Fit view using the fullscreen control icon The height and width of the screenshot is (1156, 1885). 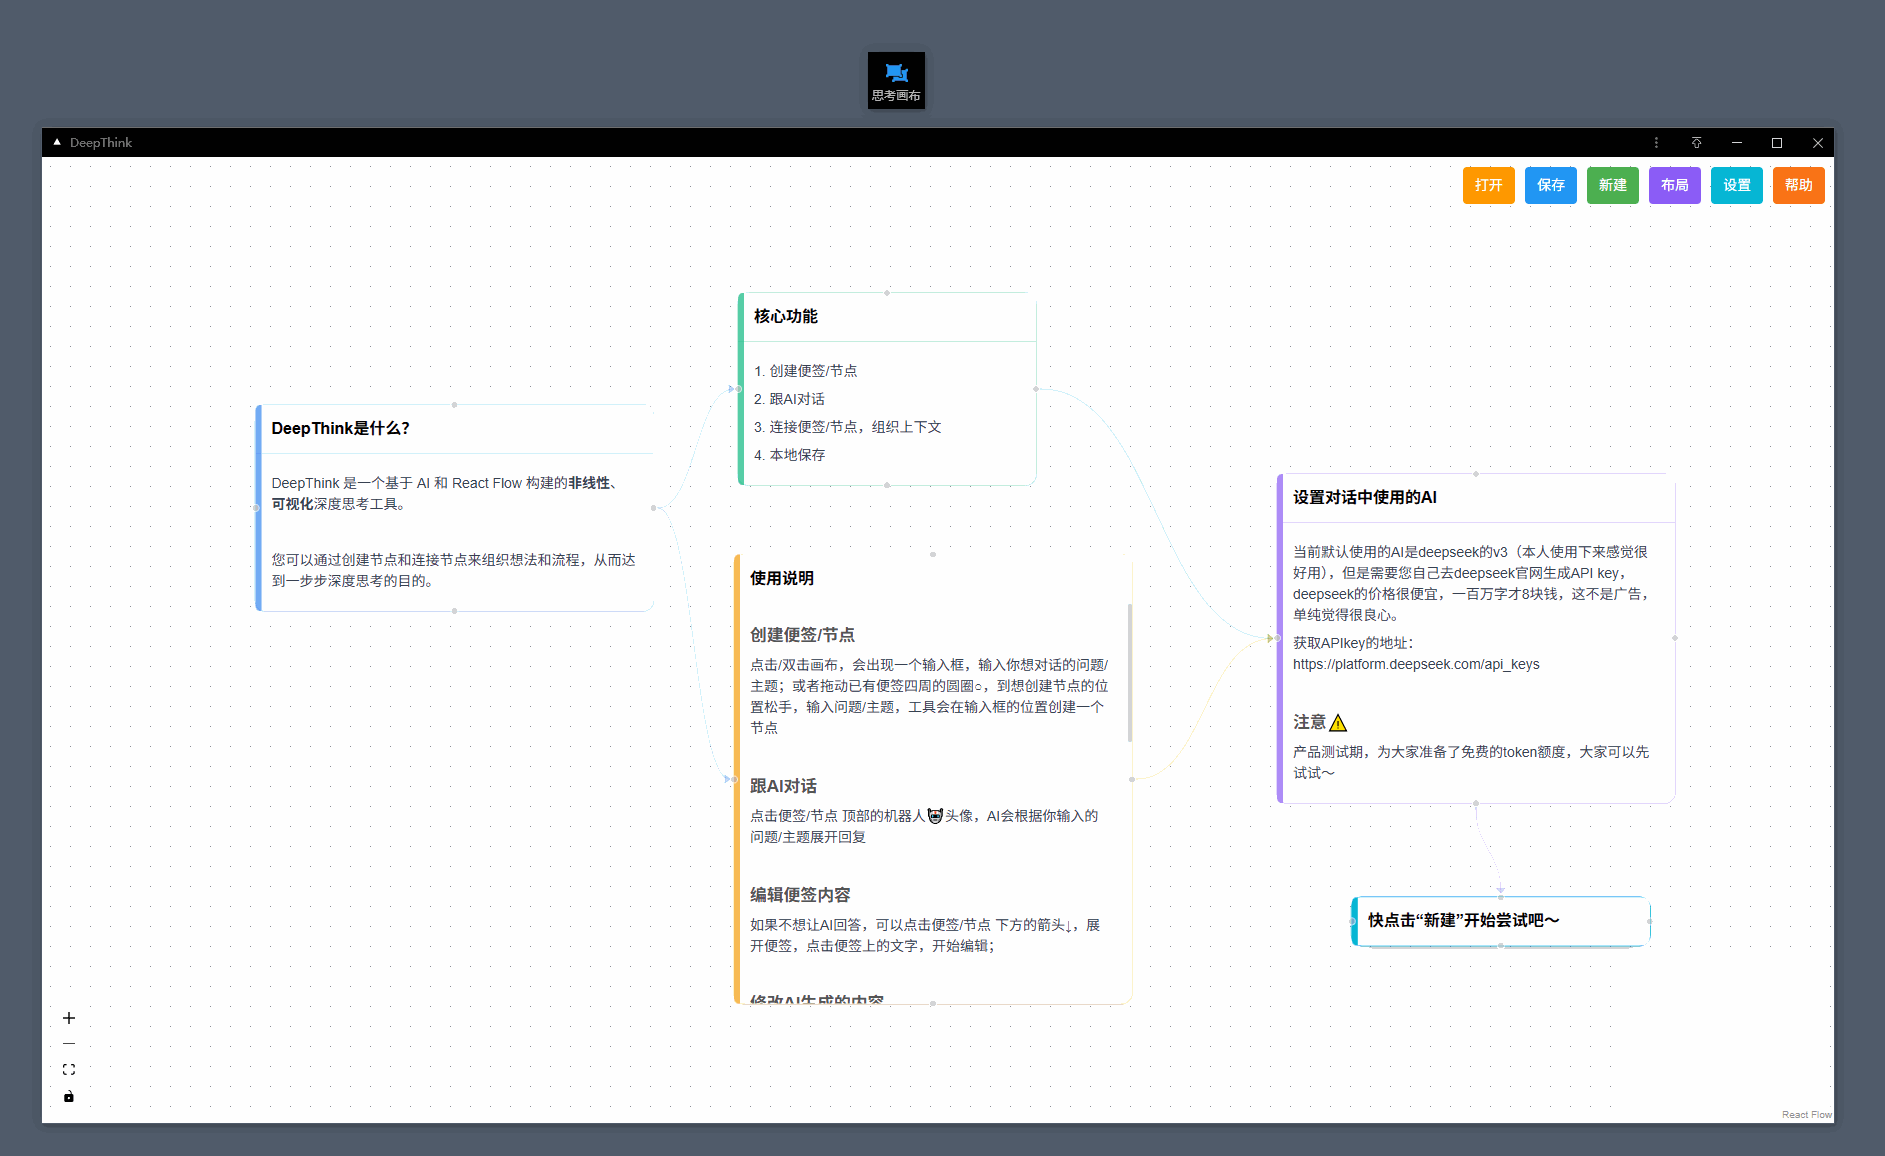[x=69, y=1070]
